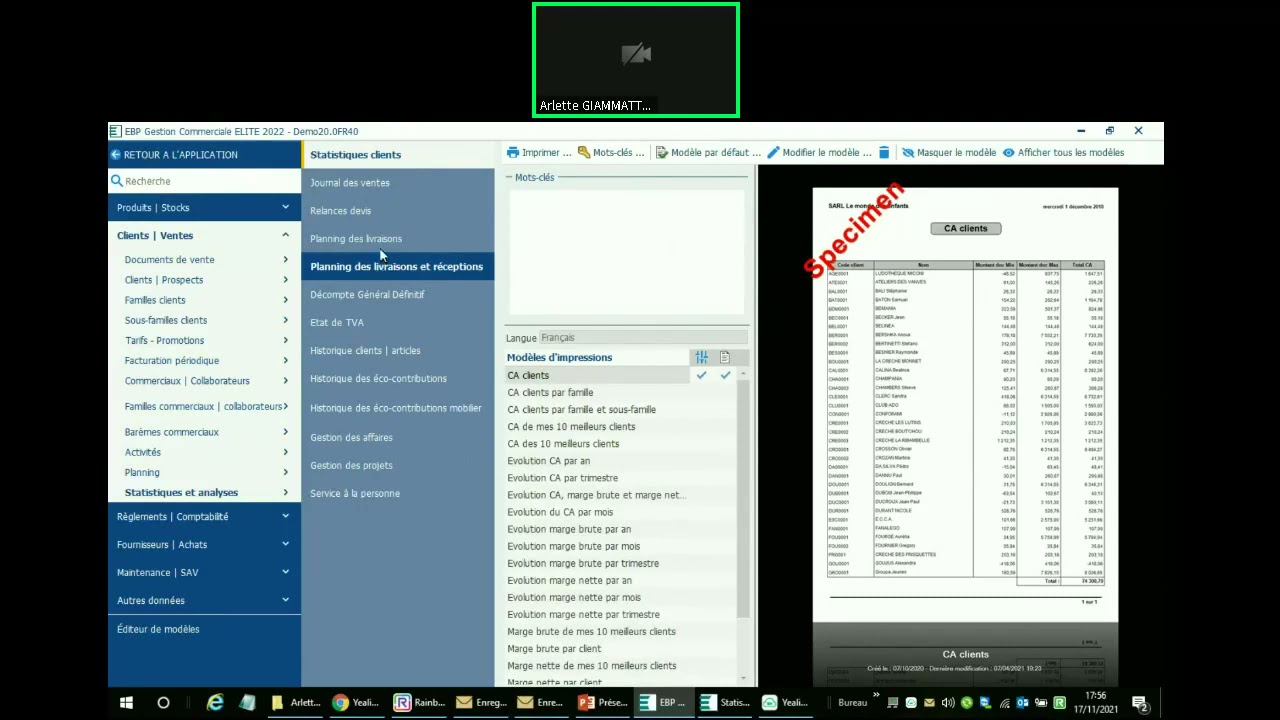Viewport: 1280px width, 720px height.
Task: Open the first Enregistrement mail taskbar item
Action: 481,703
